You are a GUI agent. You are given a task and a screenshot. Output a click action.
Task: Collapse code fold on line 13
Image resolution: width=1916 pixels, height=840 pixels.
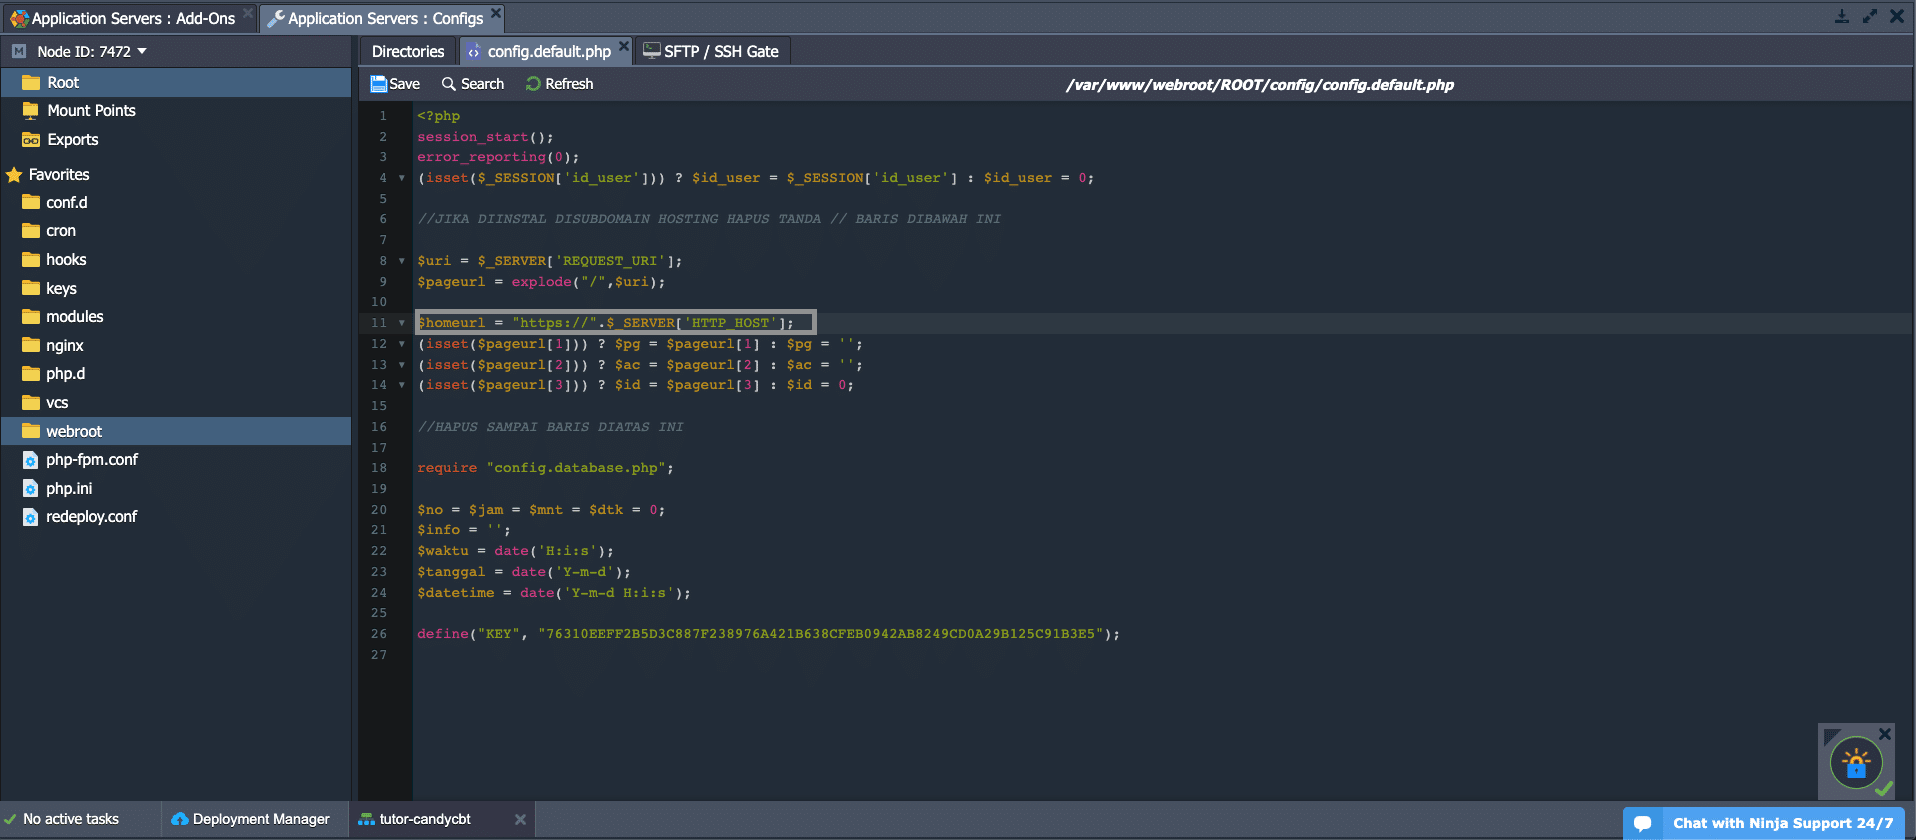point(402,365)
